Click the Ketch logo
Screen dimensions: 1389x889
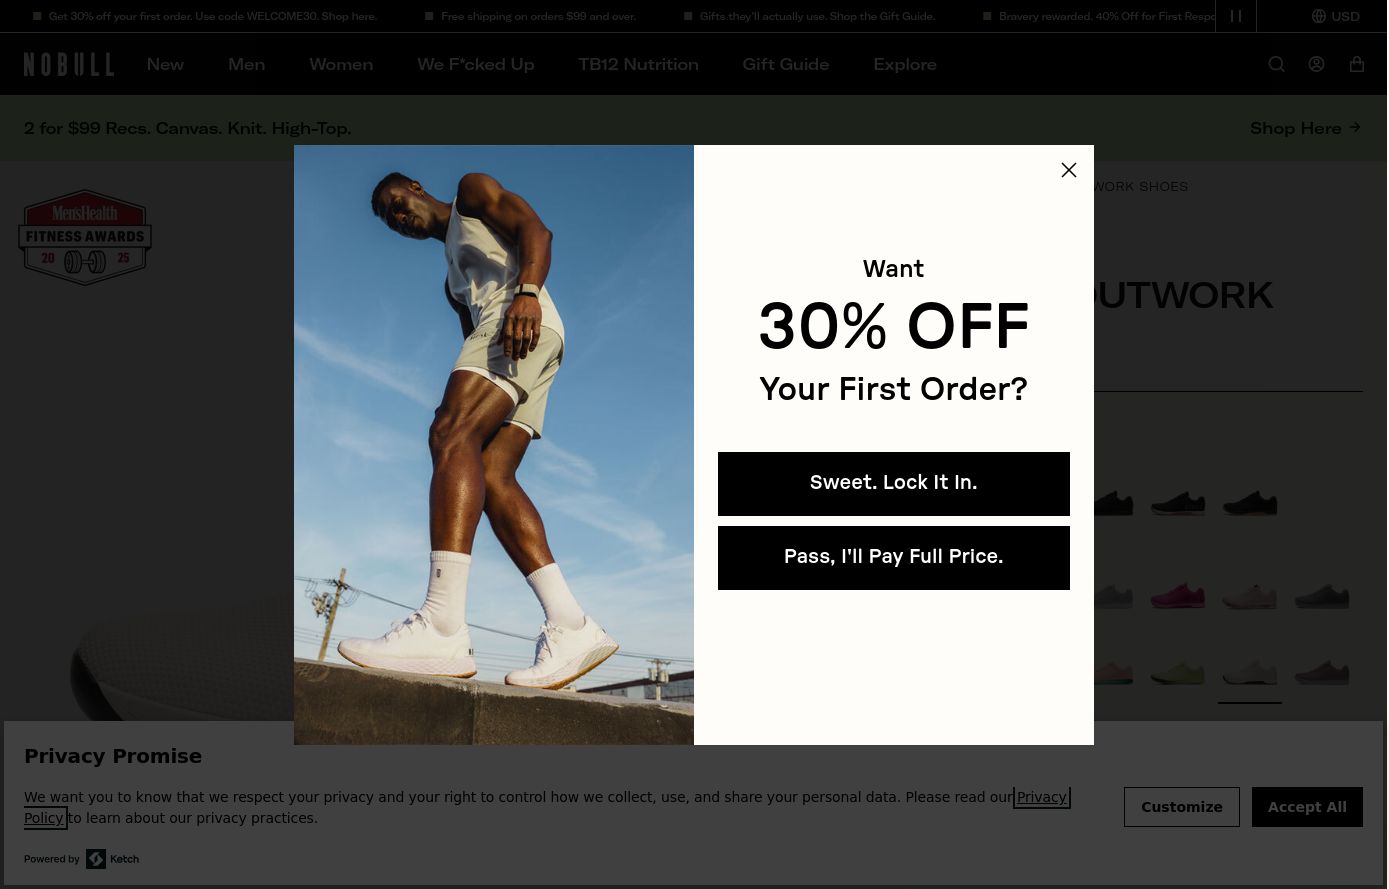(112, 859)
